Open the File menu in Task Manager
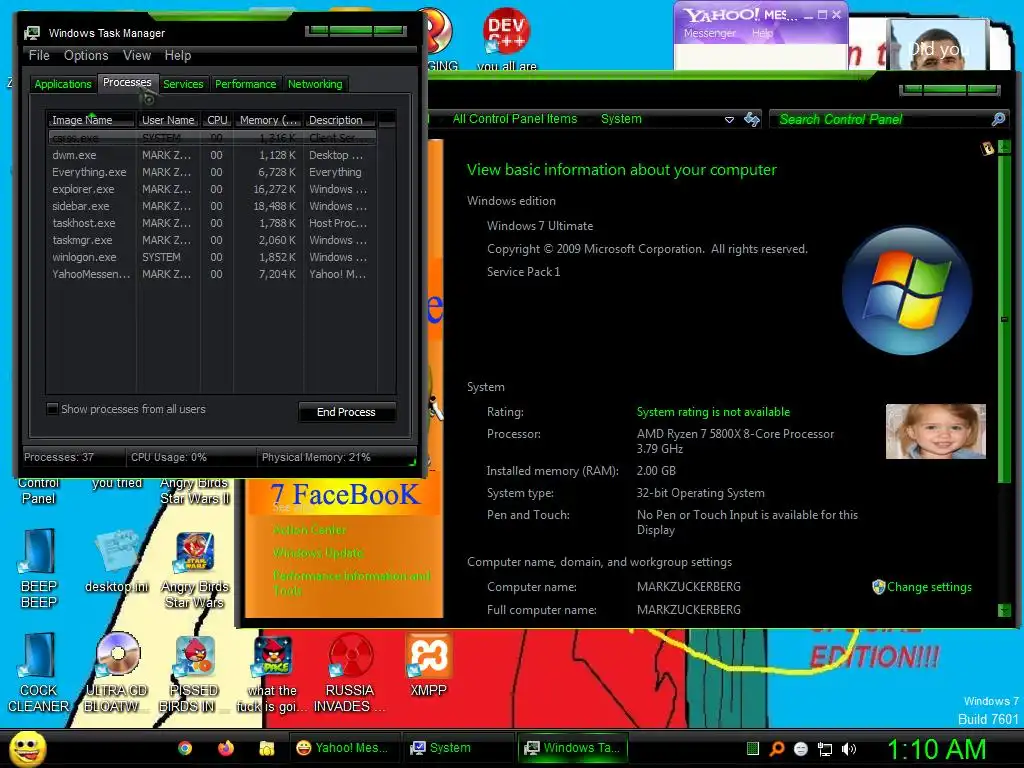This screenshot has width=1024, height=768. click(39, 56)
